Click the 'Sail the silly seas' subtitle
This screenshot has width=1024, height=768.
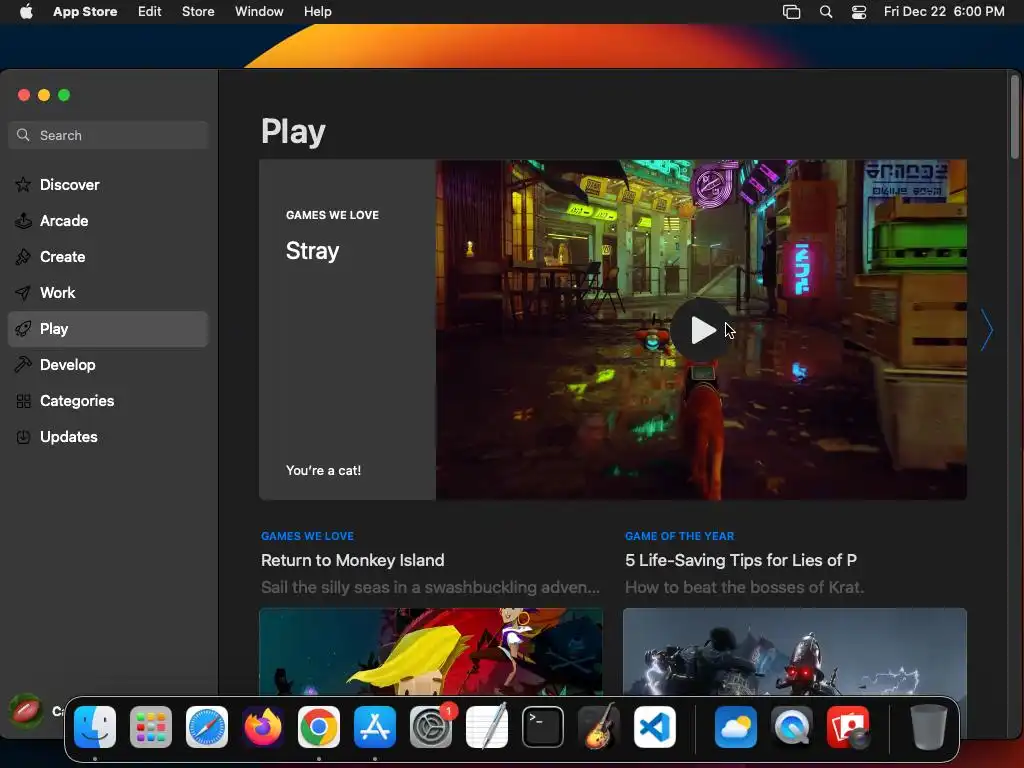click(x=430, y=587)
